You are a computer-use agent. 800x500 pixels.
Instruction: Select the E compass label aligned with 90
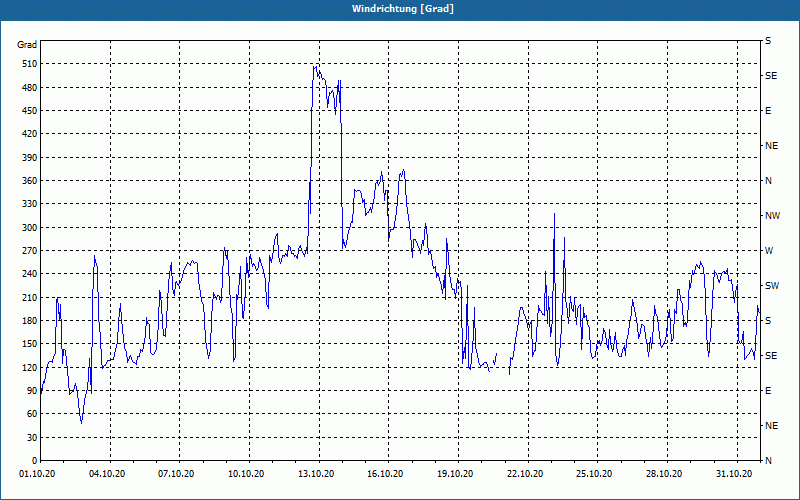pyautogui.click(x=768, y=391)
